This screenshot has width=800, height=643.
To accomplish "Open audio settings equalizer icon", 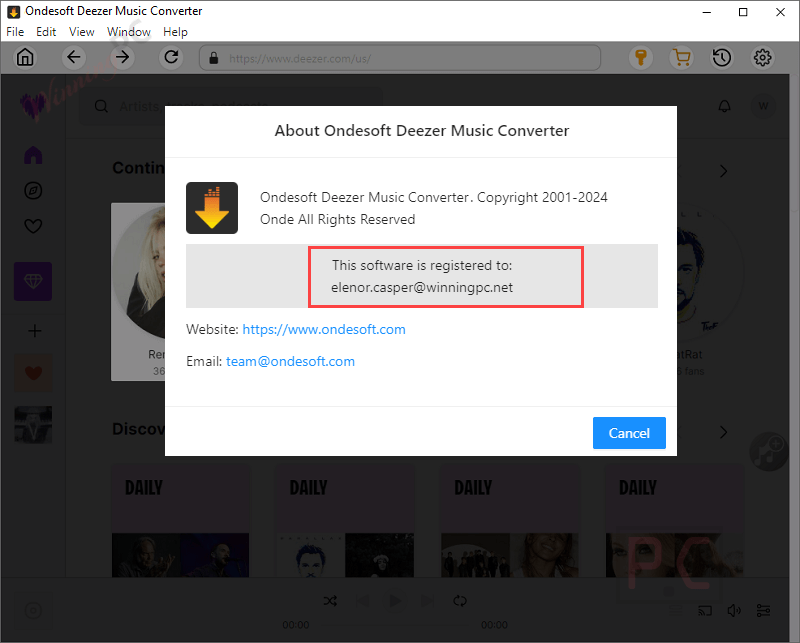I will coord(764,610).
